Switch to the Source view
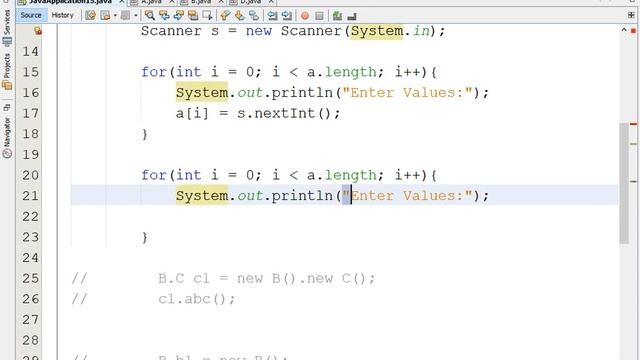This screenshot has height=360, width=640. click(31, 15)
